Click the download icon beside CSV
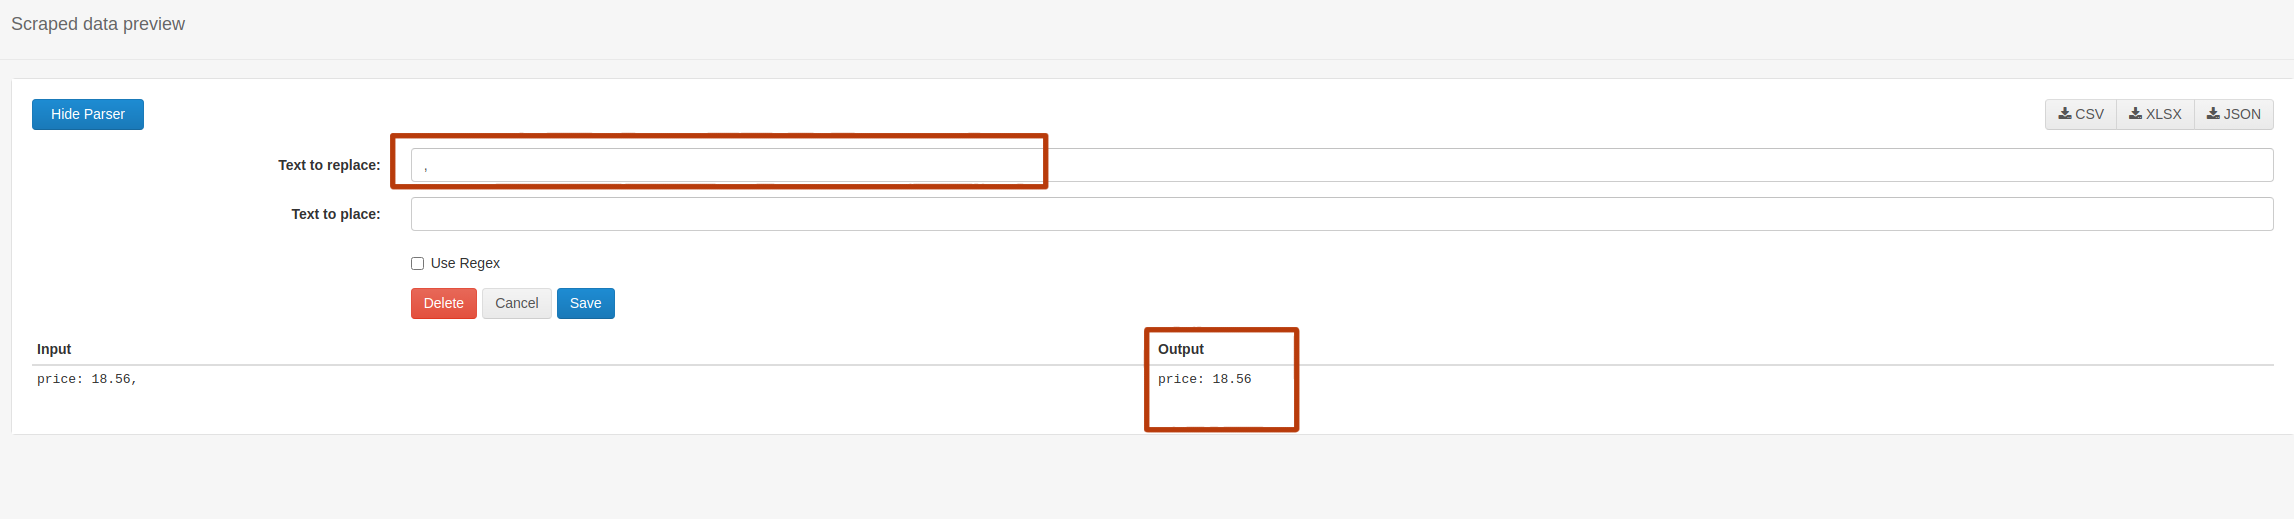The image size is (2294, 519). 2065,114
